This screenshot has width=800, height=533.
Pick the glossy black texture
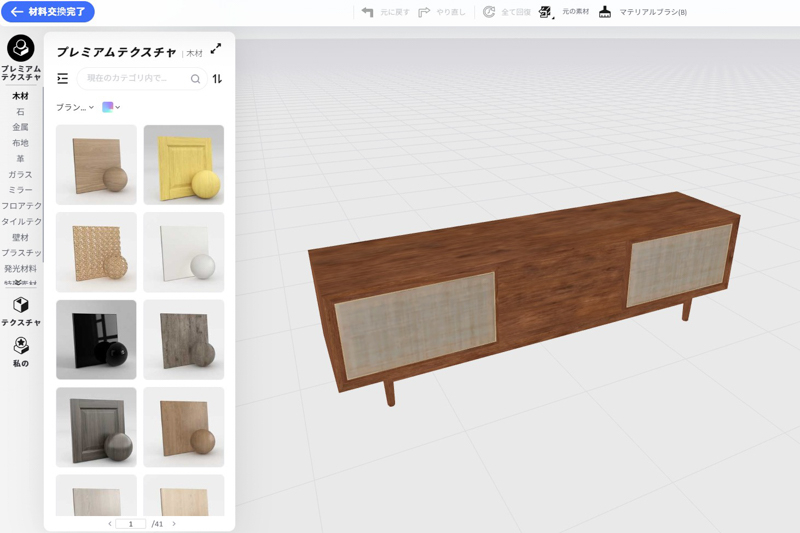[96, 340]
